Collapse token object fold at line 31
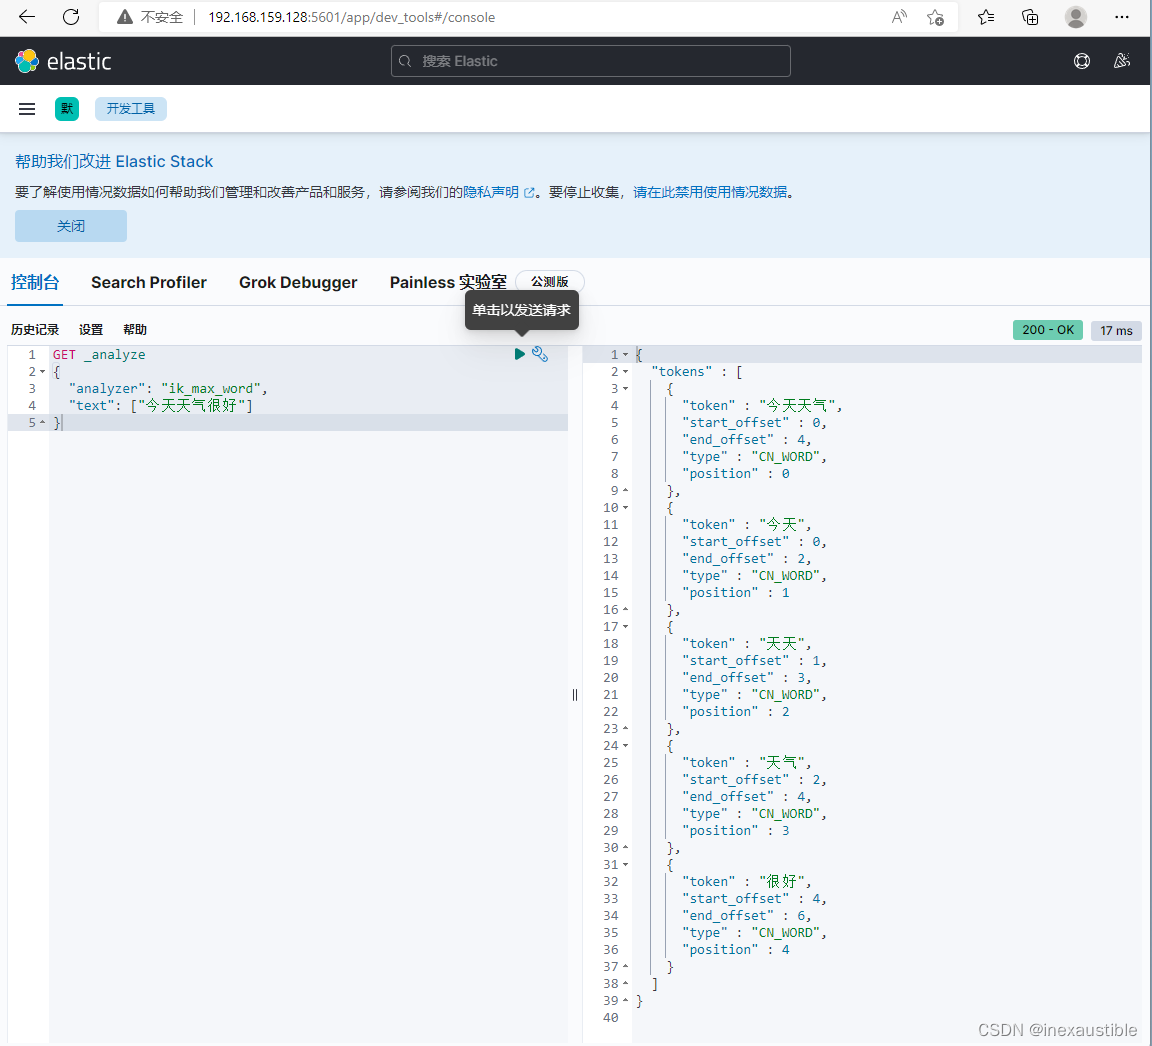Screen dimensions: 1152x1046 [625, 865]
